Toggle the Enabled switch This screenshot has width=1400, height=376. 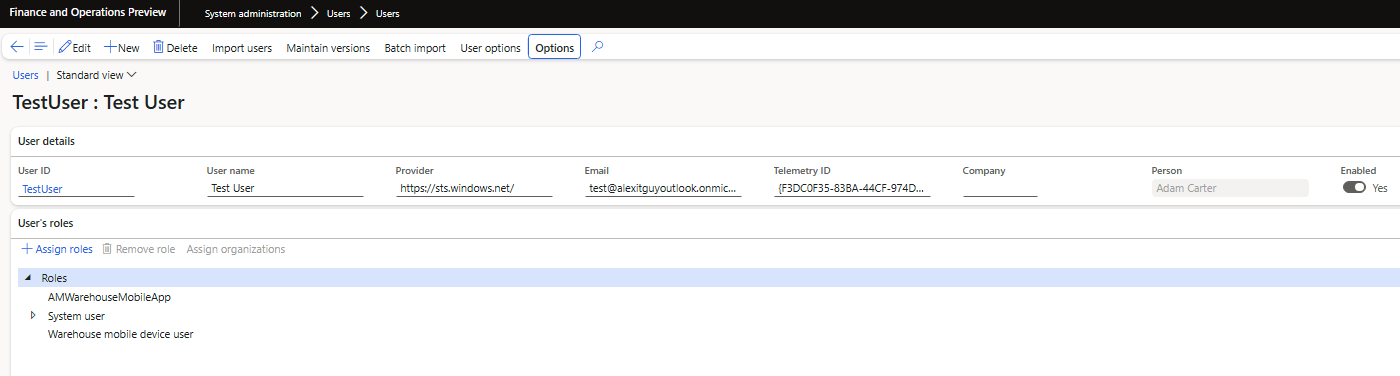point(1354,187)
